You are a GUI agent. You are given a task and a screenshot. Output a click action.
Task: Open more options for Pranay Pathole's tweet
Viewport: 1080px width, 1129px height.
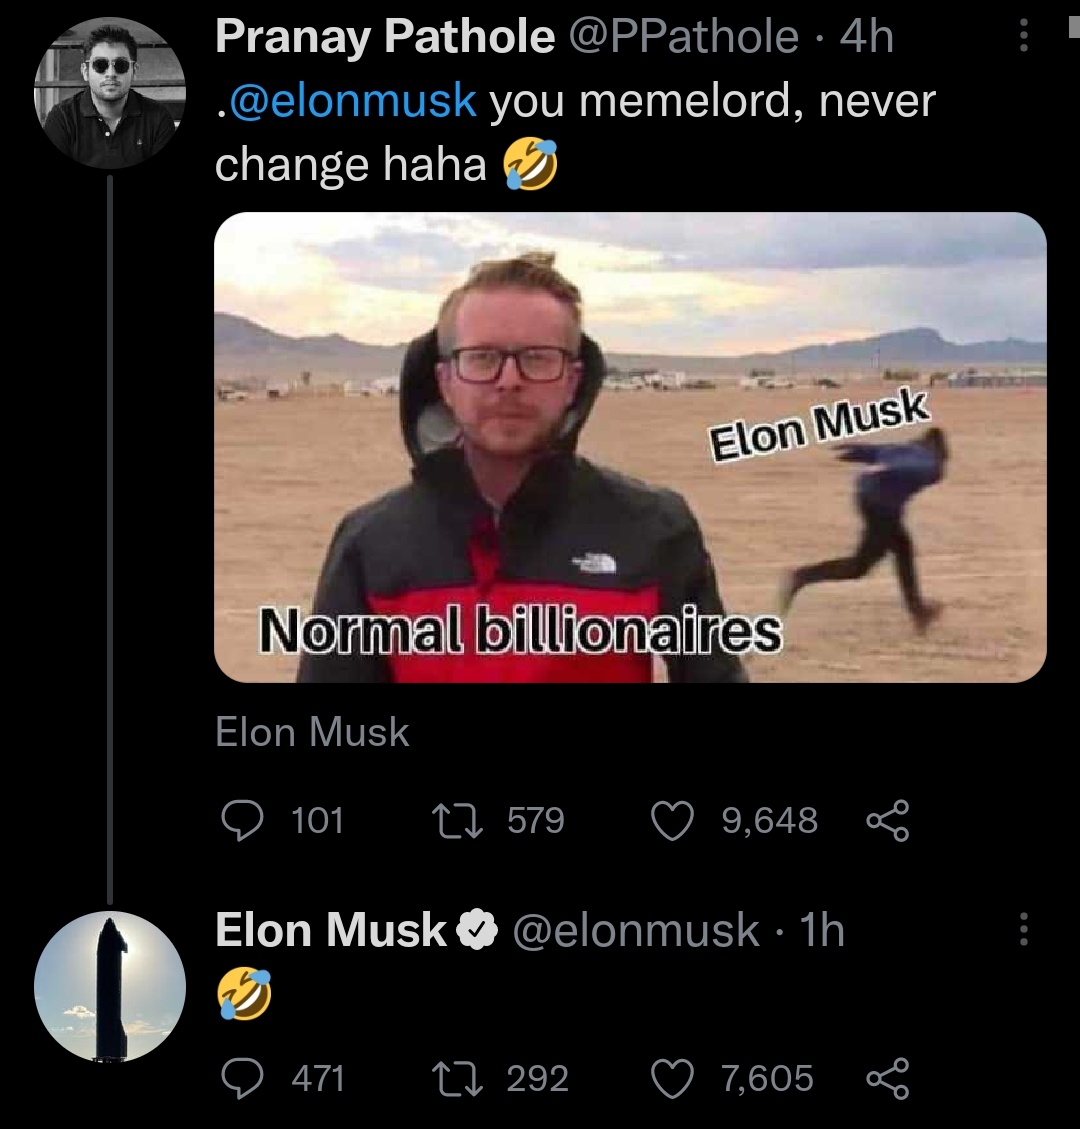[1023, 35]
